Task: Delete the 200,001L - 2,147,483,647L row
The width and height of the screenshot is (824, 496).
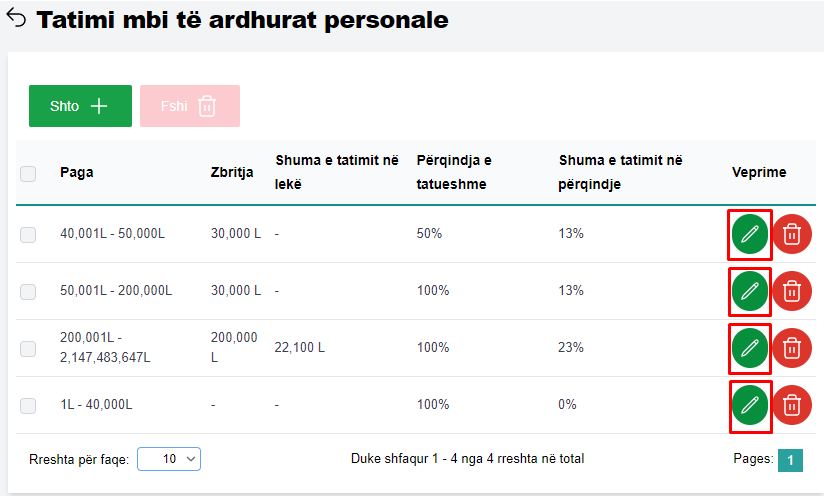Action: pos(792,348)
